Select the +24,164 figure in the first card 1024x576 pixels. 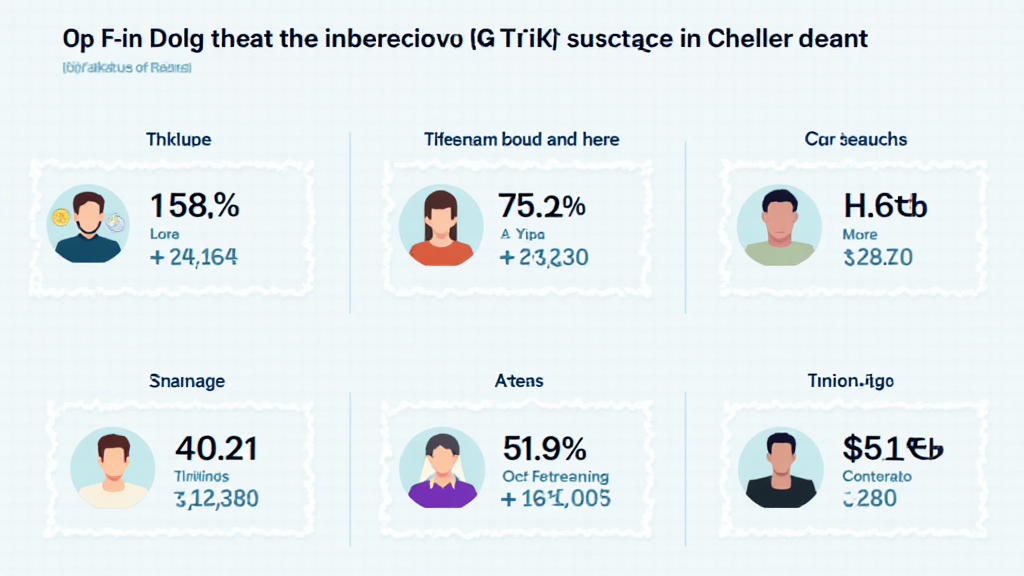pyautogui.click(x=192, y=258)
